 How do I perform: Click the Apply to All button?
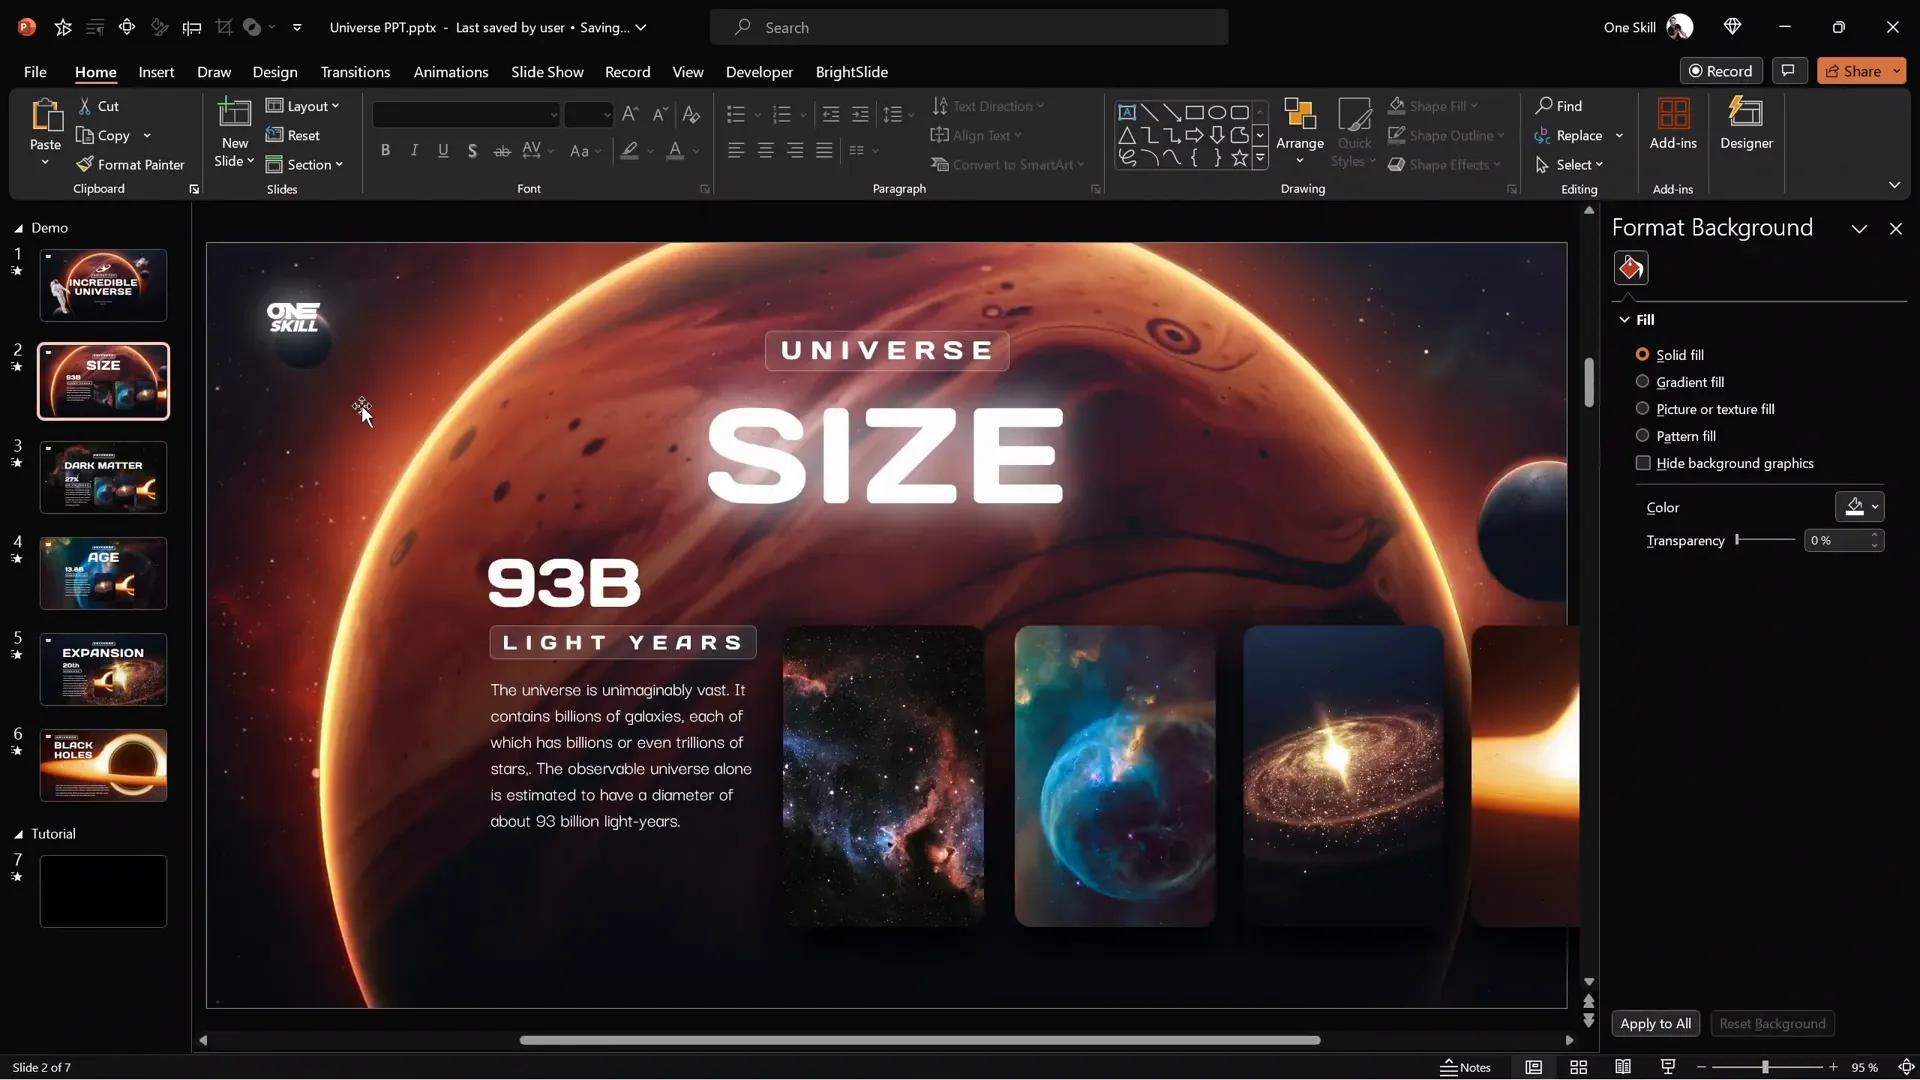[1655, 1023]
